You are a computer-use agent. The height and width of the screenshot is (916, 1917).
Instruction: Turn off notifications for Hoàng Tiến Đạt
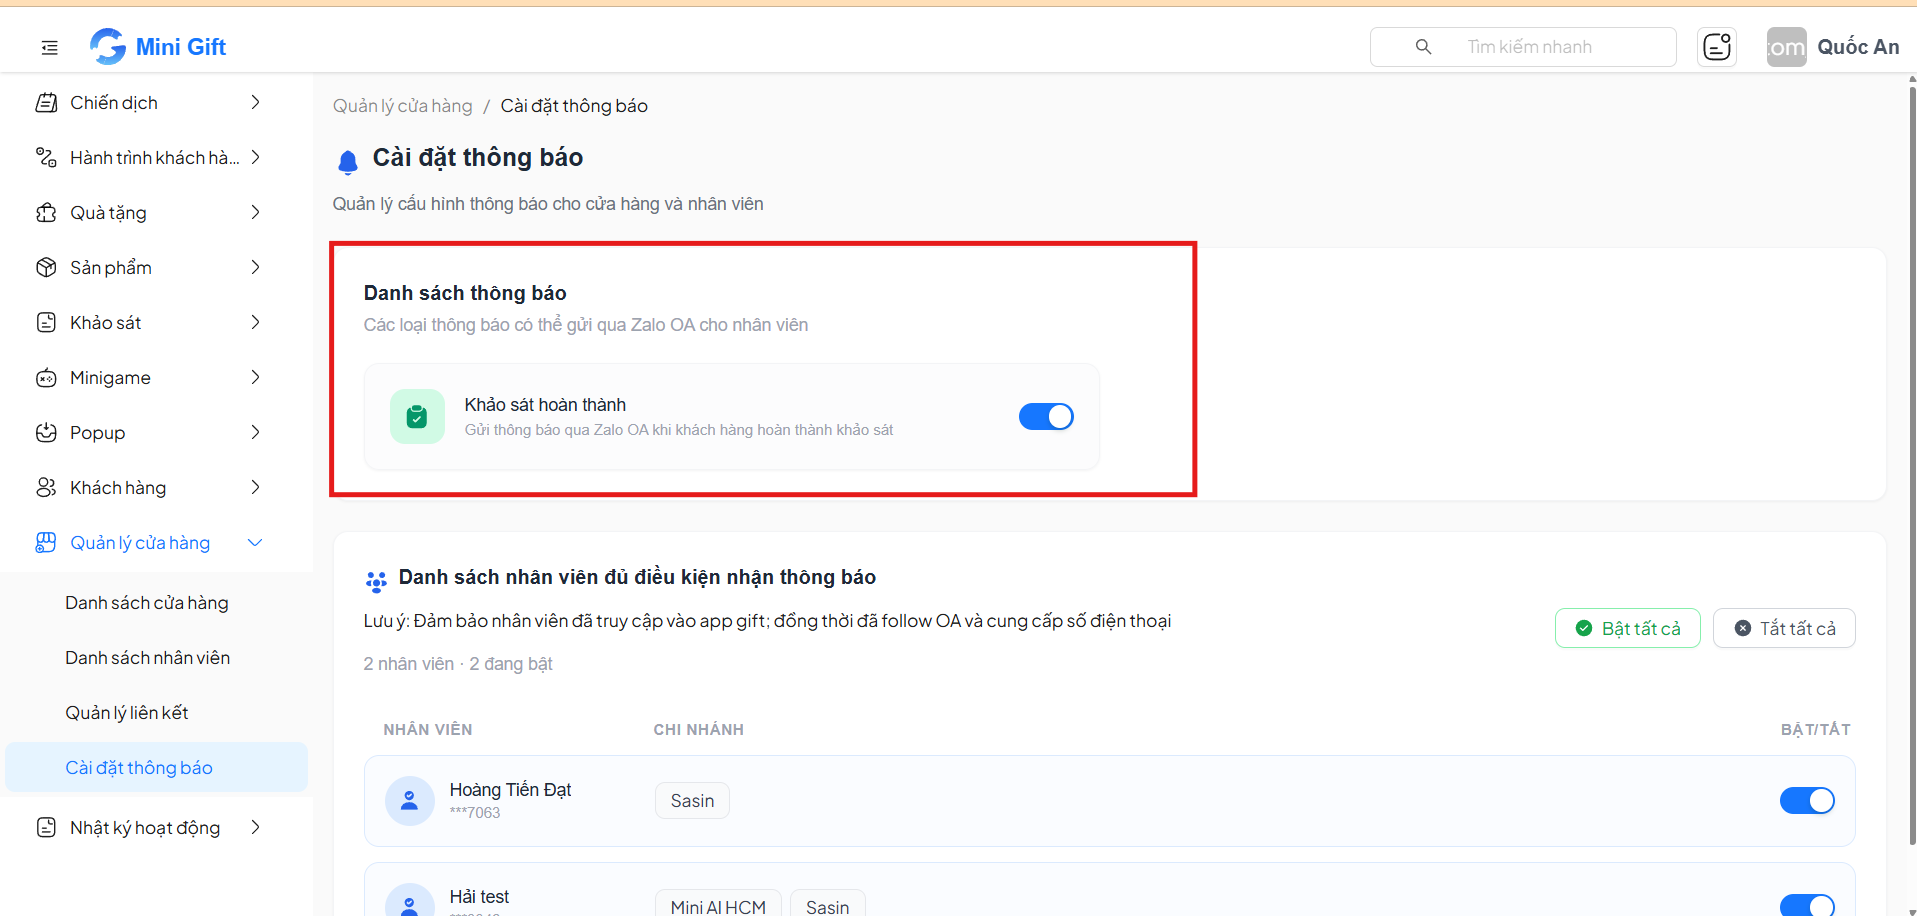1807,800
